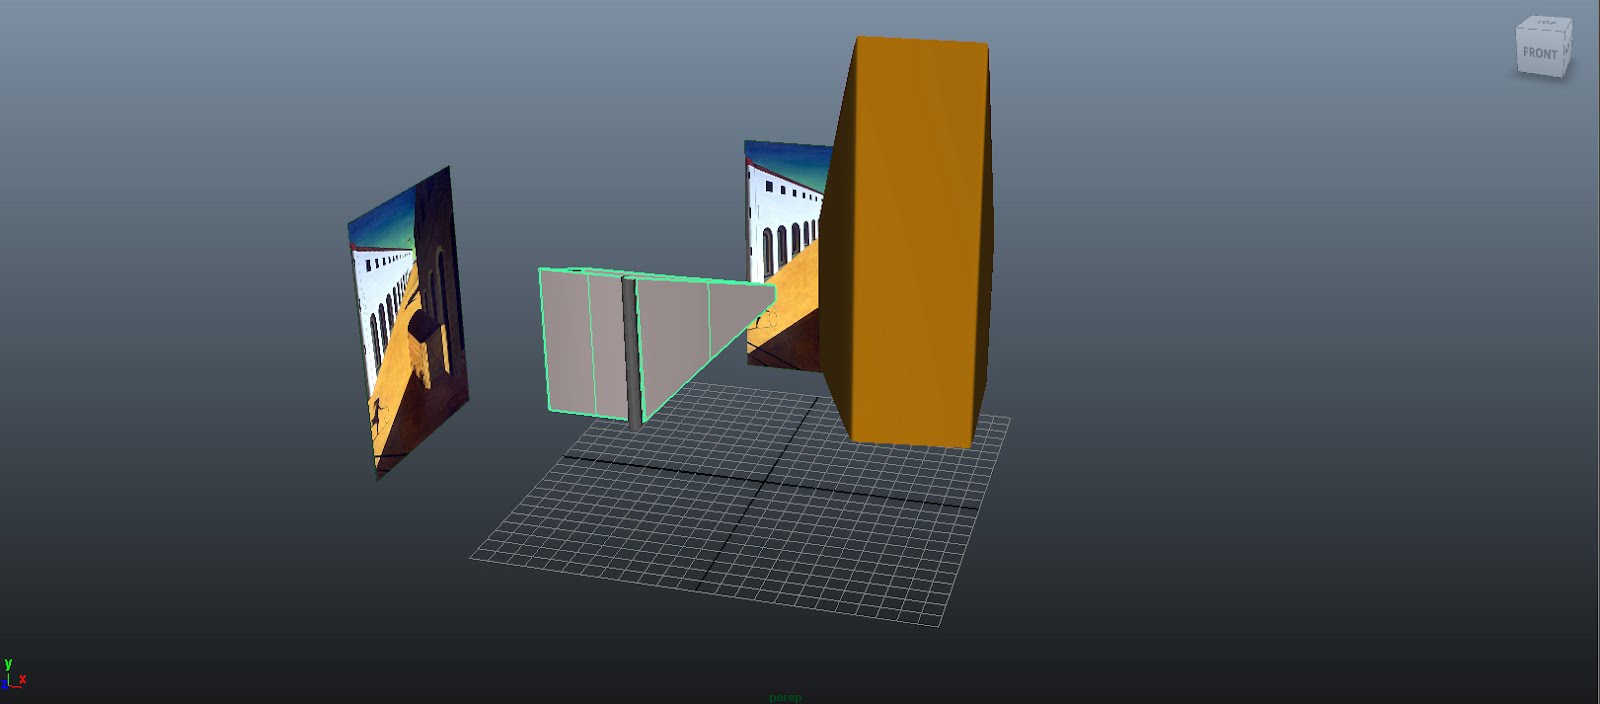The width and height of the screenshot is (1600, 704).
Task: Click the XYZ axis indicator
Action: pyautogui.click(x=14, y=675)
